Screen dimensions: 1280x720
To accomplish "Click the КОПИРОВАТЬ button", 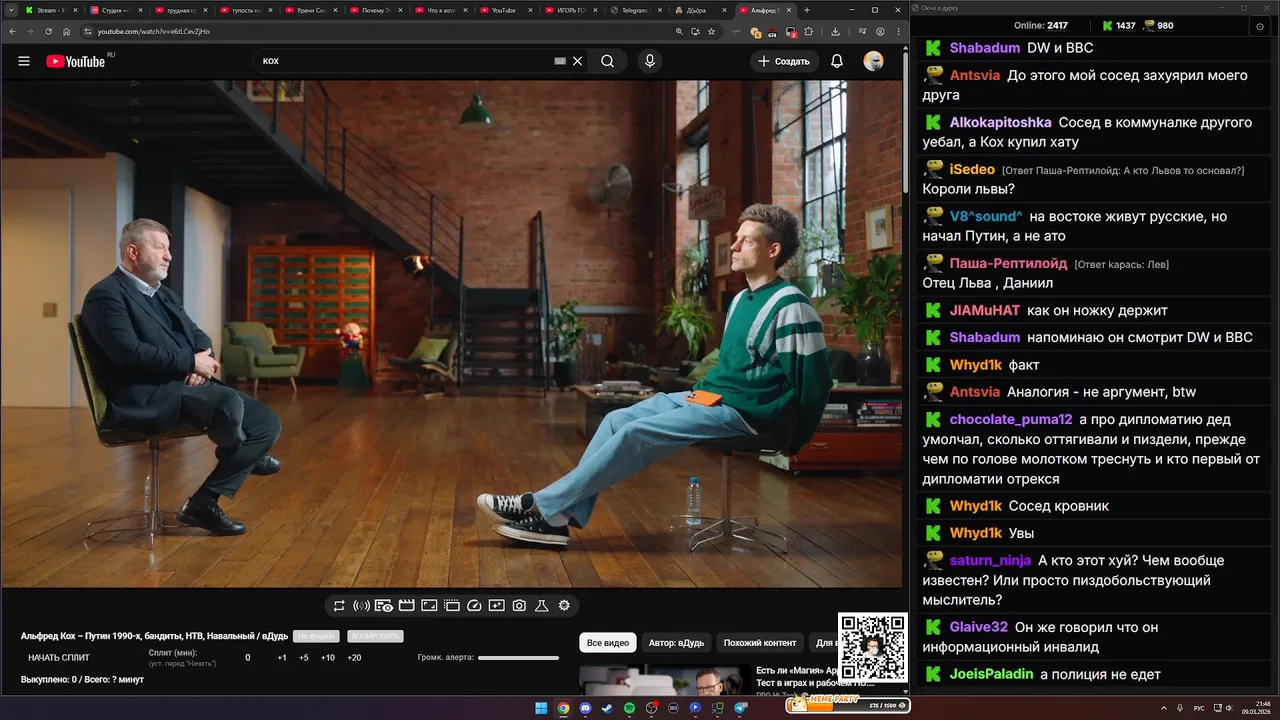I will tap(376, 636).
